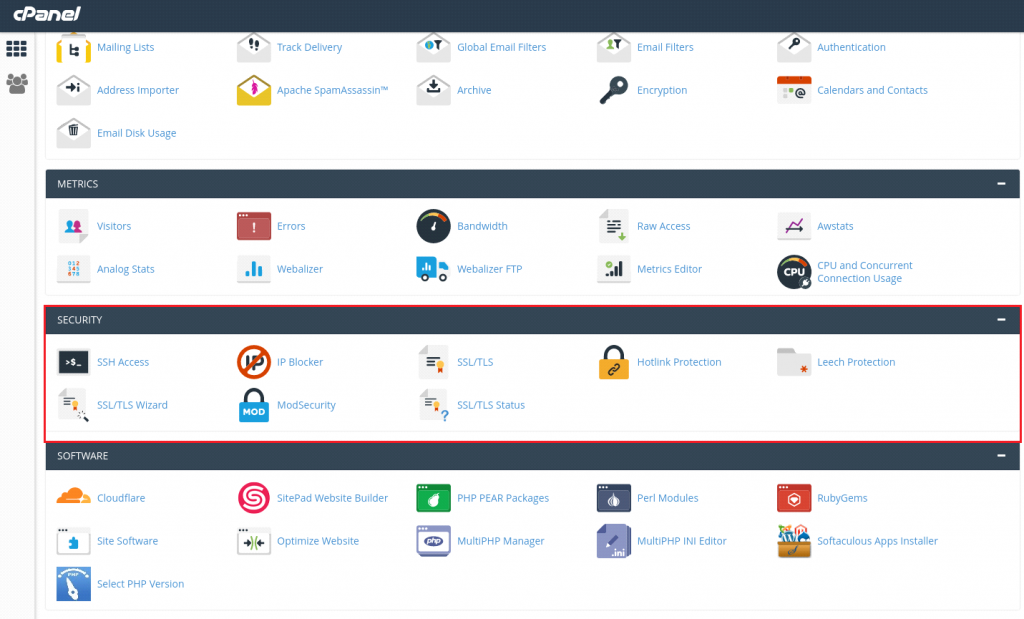The height and width of the screenshot is (619, 1024).
Task: Open the MultiPHP Manager link
Action: pos(500,541)
